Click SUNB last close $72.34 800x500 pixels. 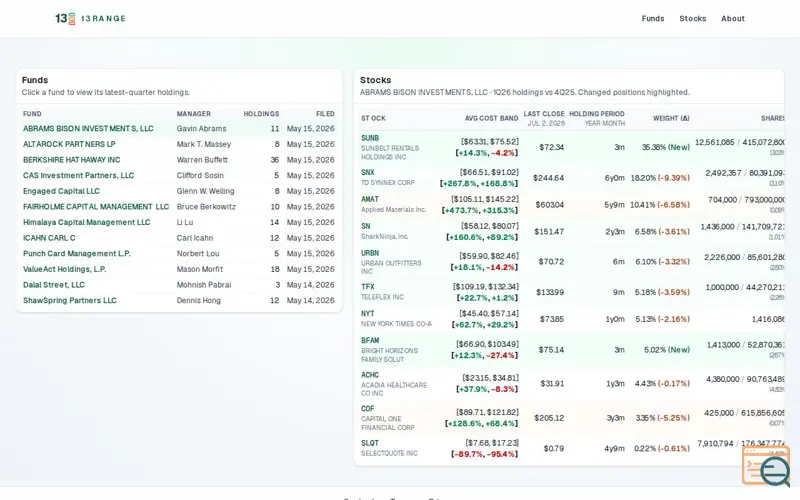[552, 147]
